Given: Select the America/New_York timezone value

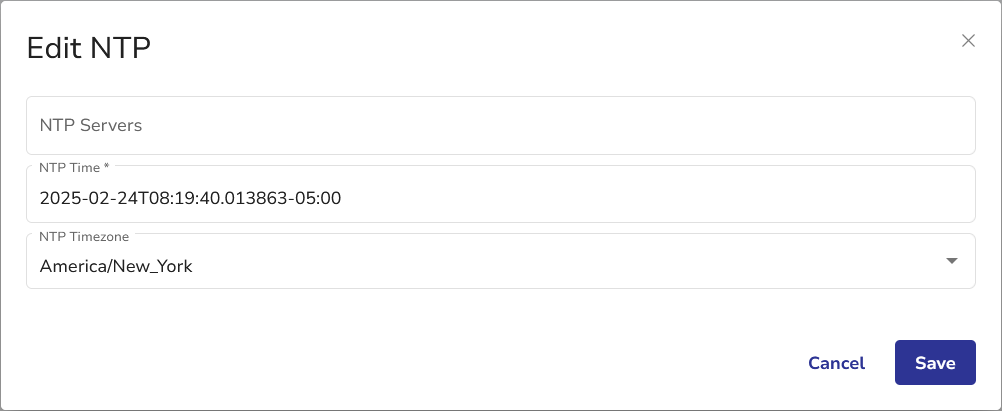Looking at the screenshot, I should tap(116, 266).
